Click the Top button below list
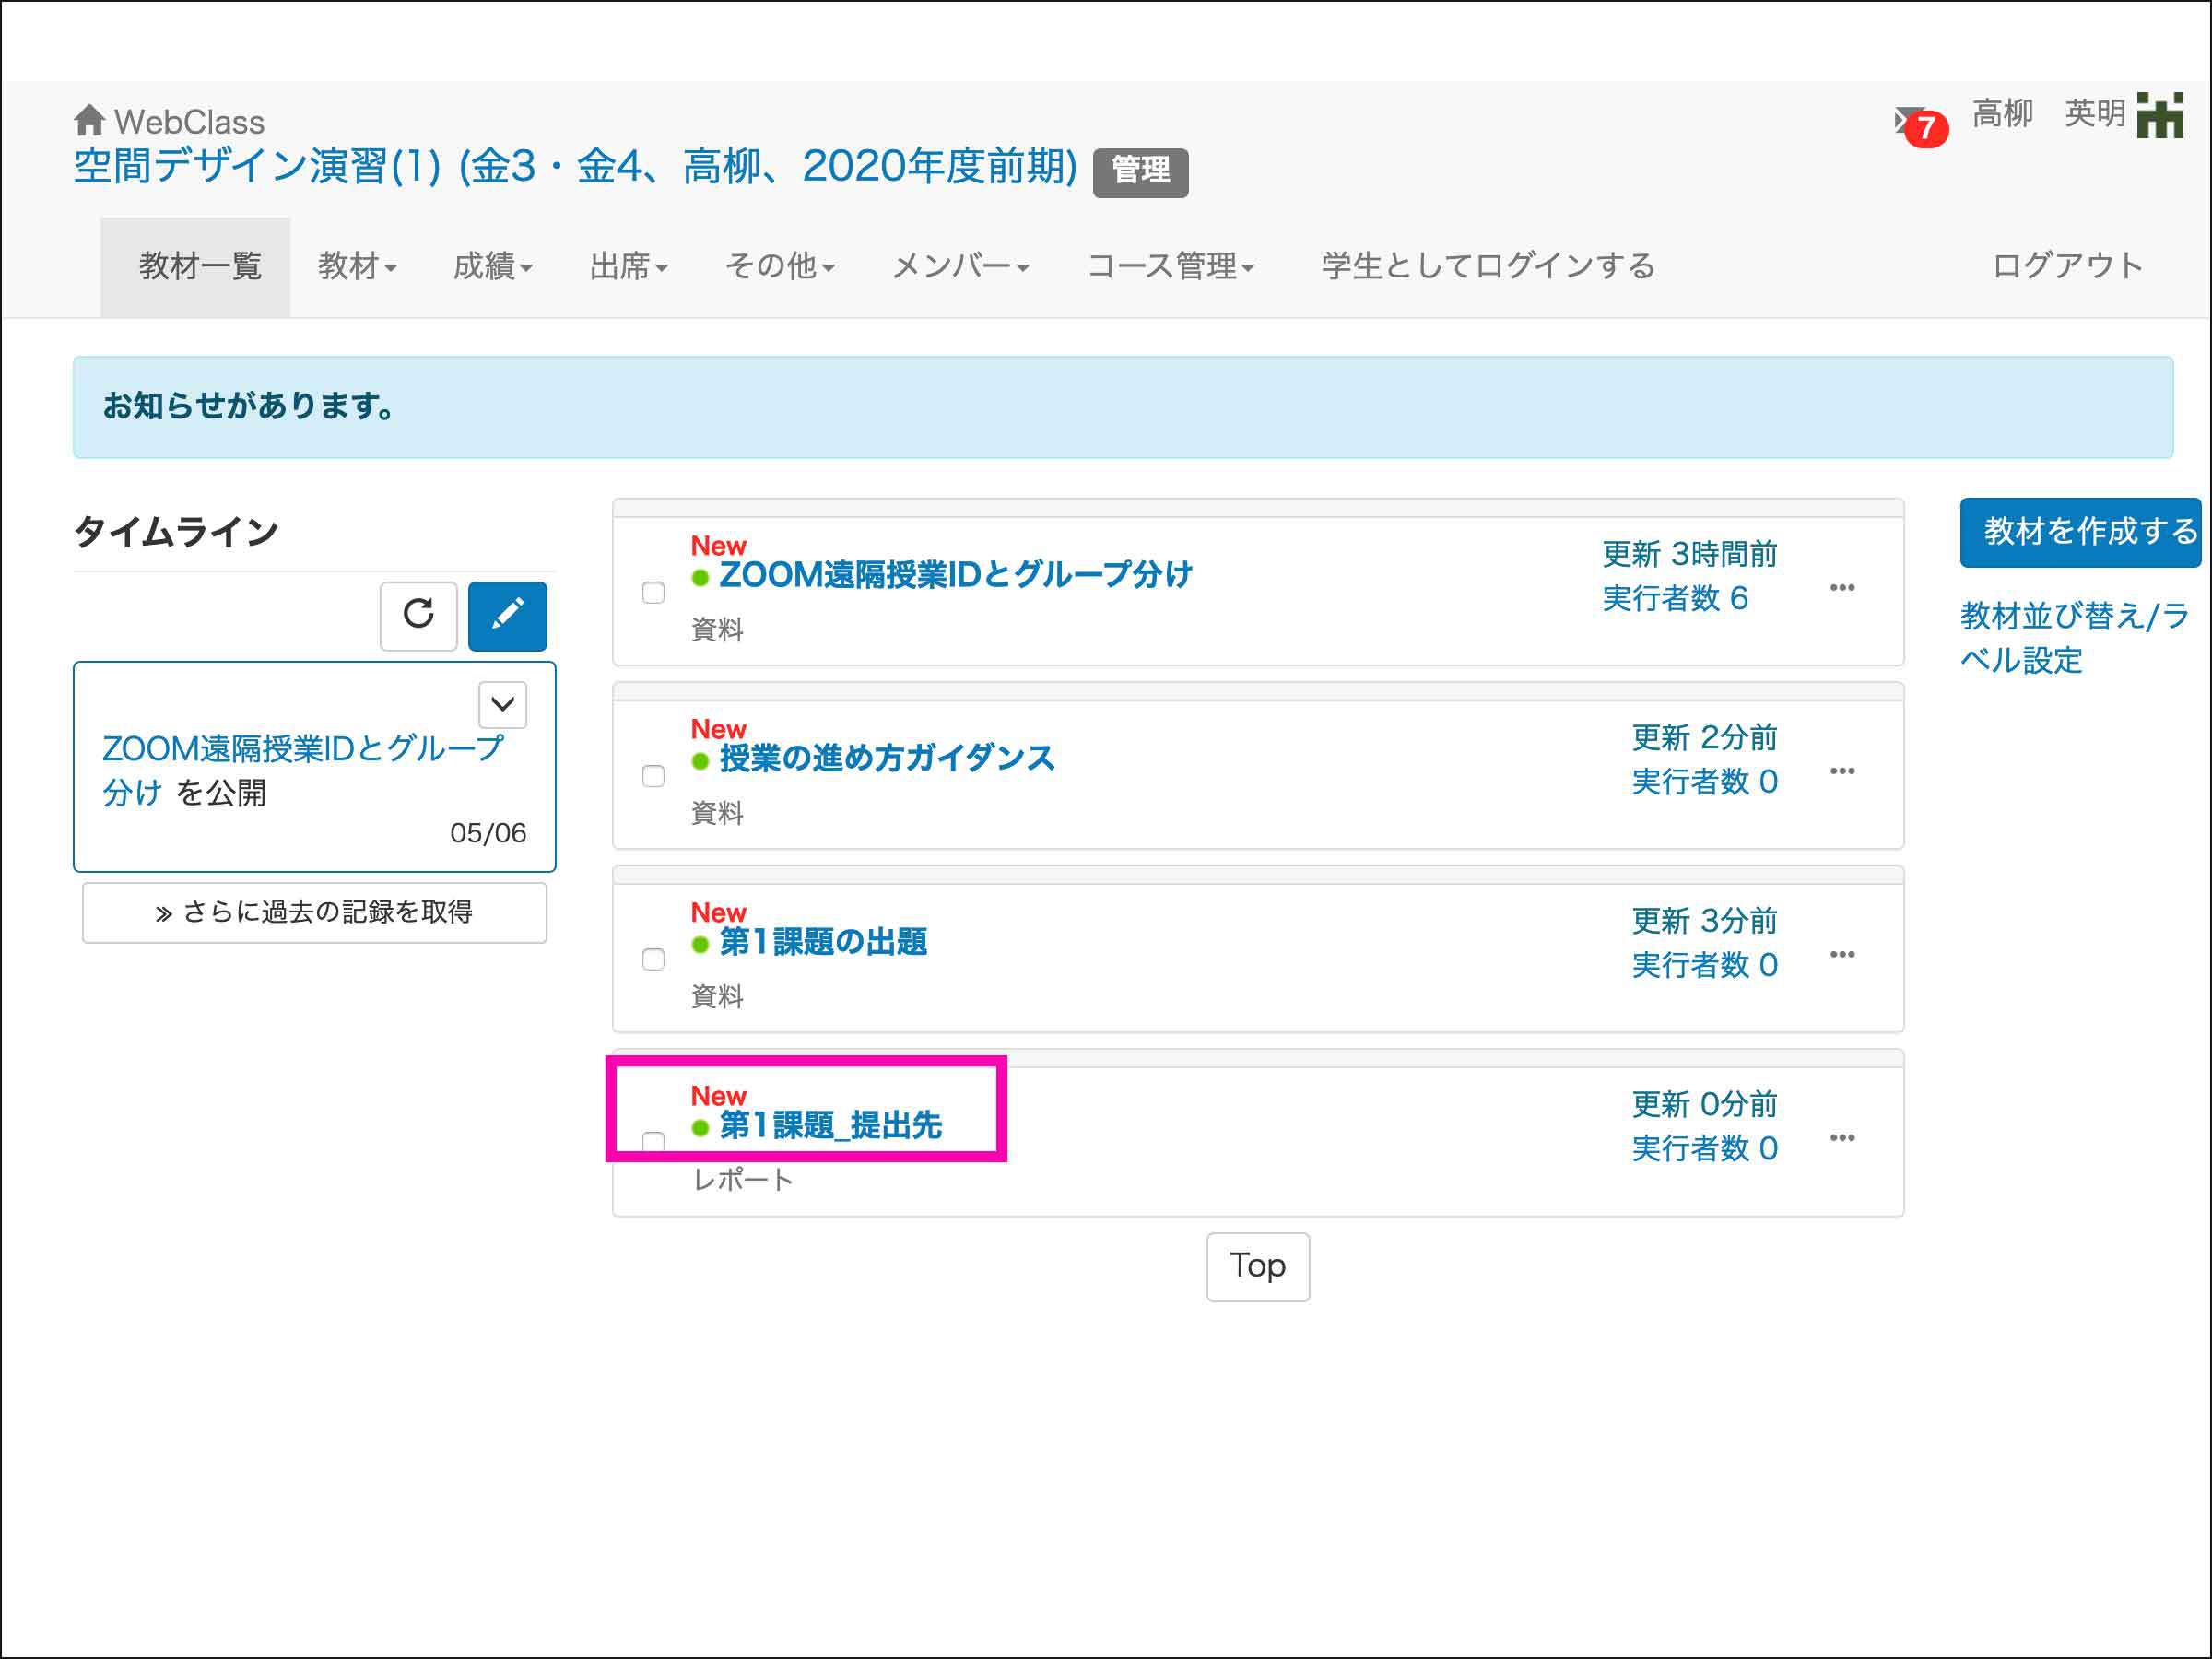Image resolution: width=2212 pixels, height=1659 pixels. pos(1257,1266)
